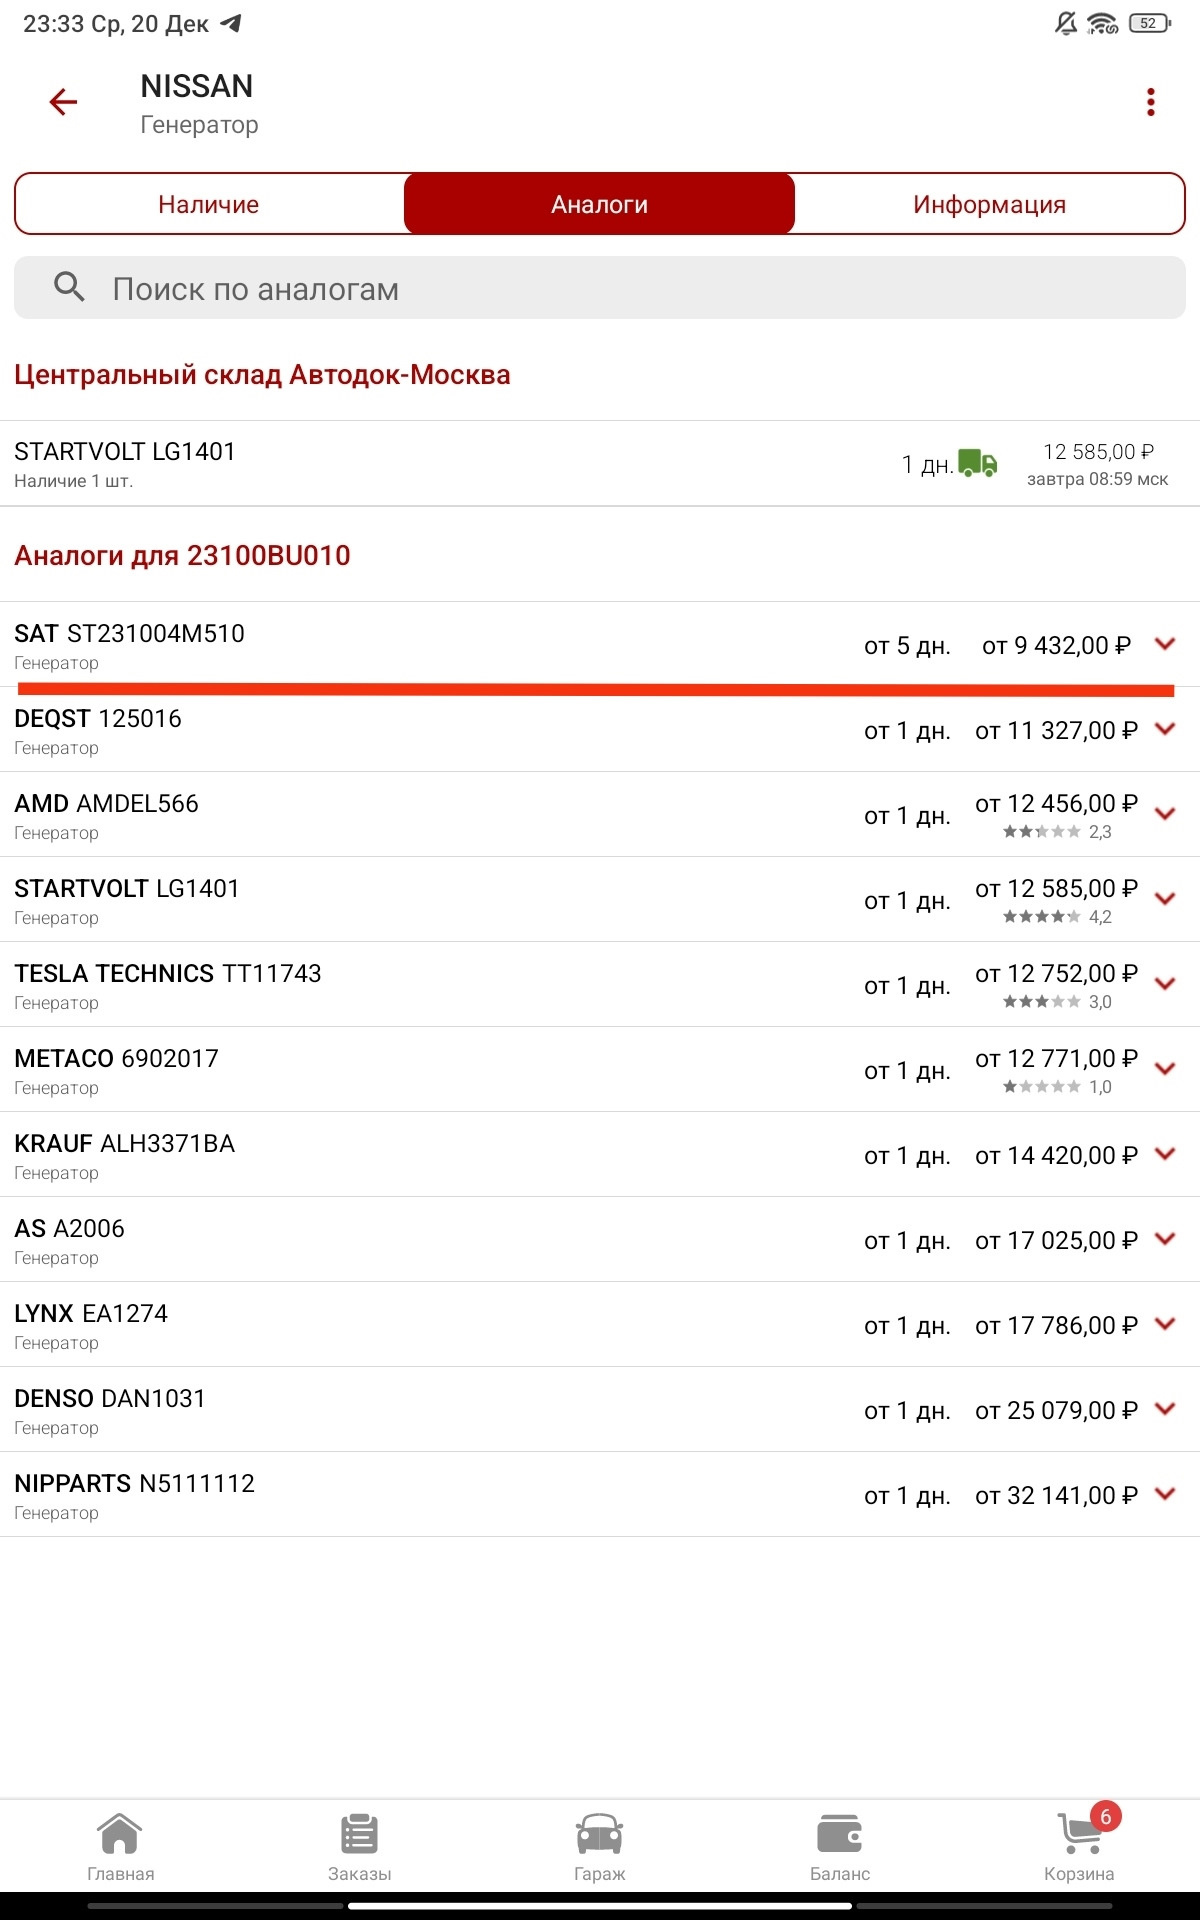Expand the DEQST 125016 row chevron
The width and height of the screenshot is (1200, 1920).
tap(1164, 729)
